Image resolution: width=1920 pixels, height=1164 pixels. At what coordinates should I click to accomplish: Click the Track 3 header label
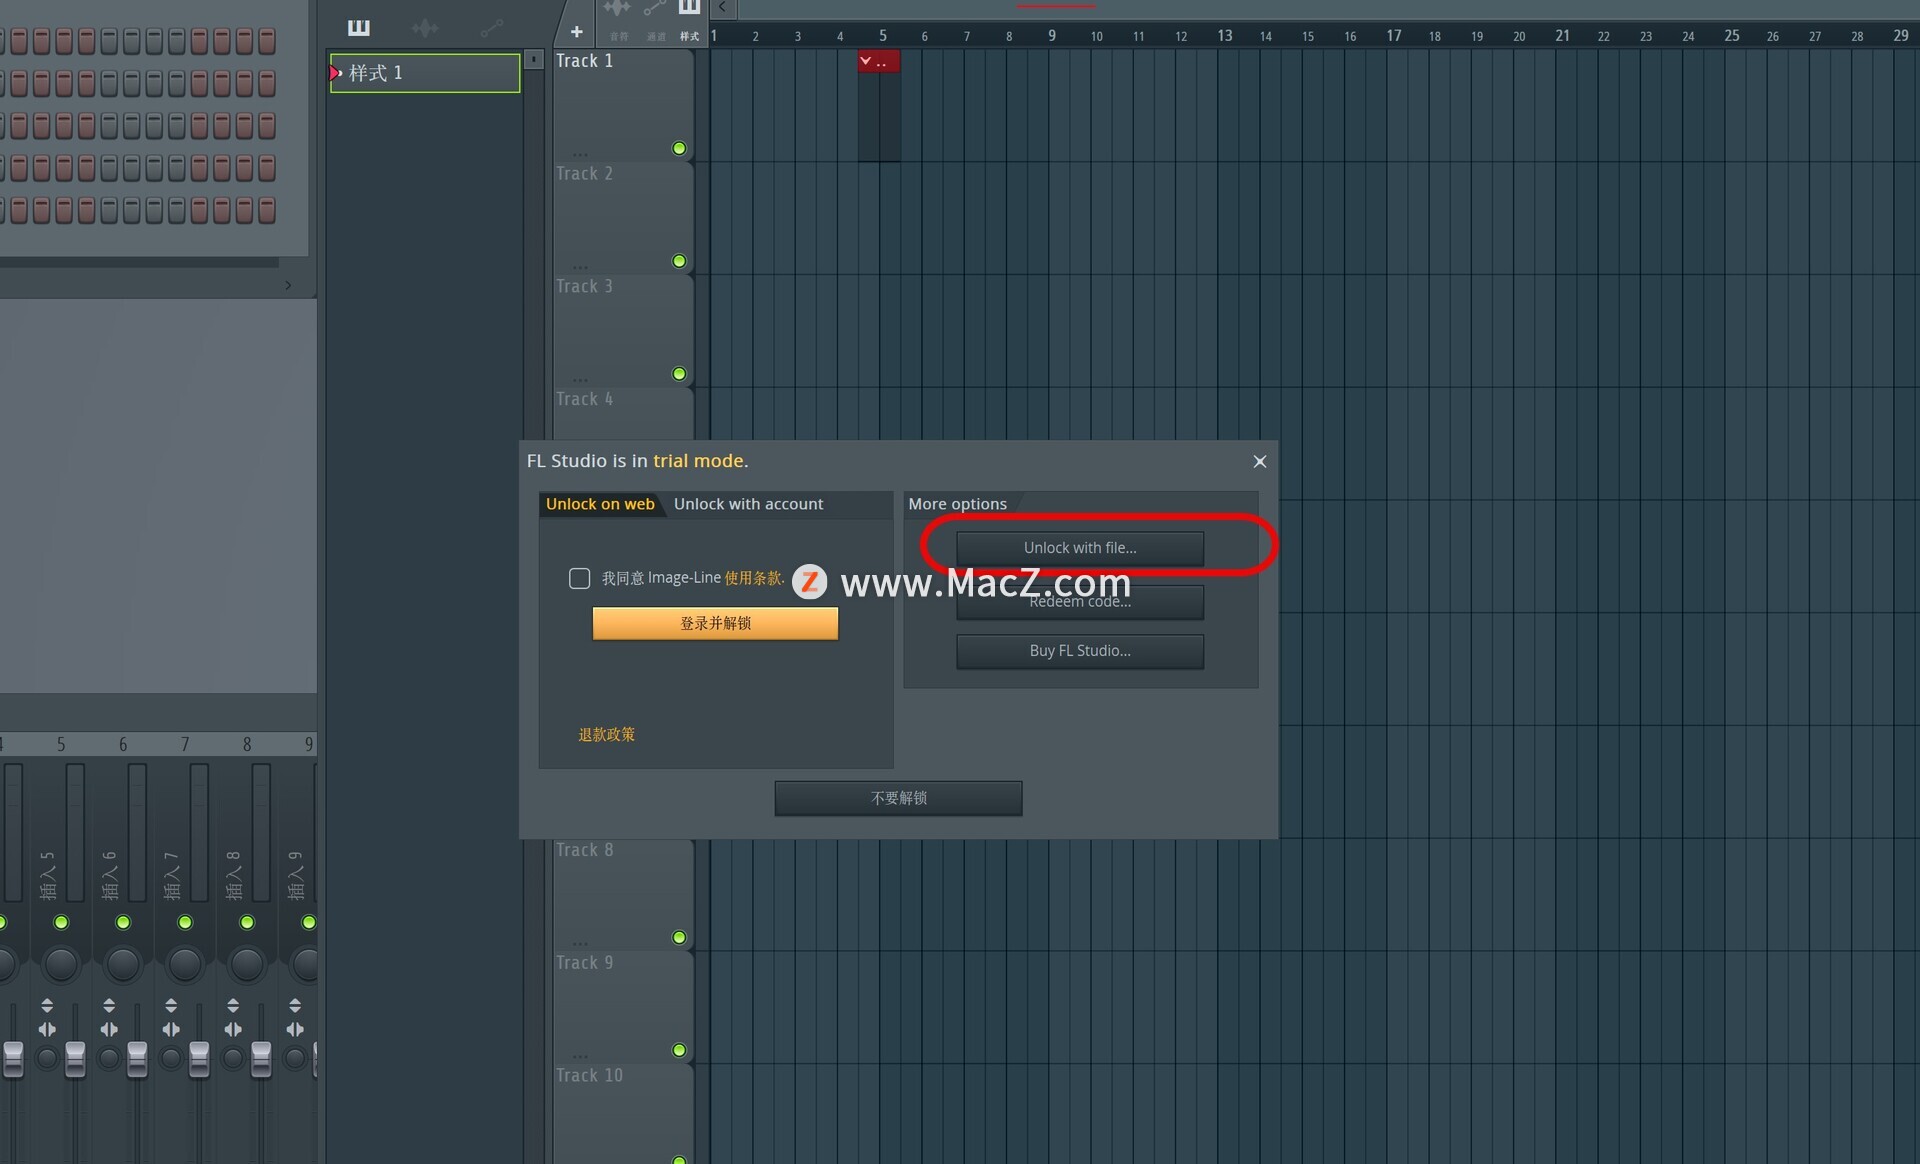click(584, 287)
